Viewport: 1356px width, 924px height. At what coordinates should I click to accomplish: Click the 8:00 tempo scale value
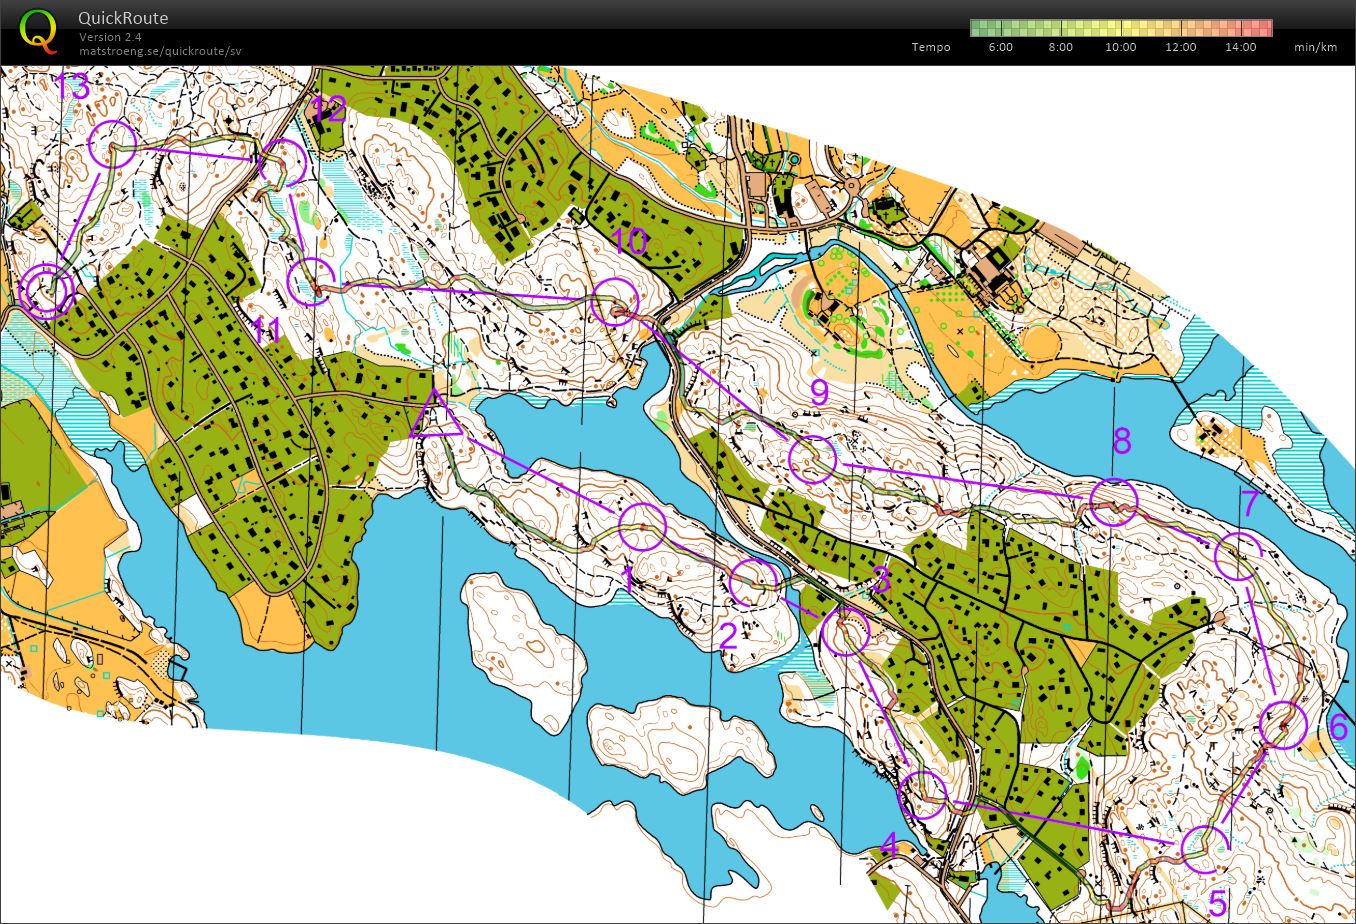click(x=1060, y=47)
